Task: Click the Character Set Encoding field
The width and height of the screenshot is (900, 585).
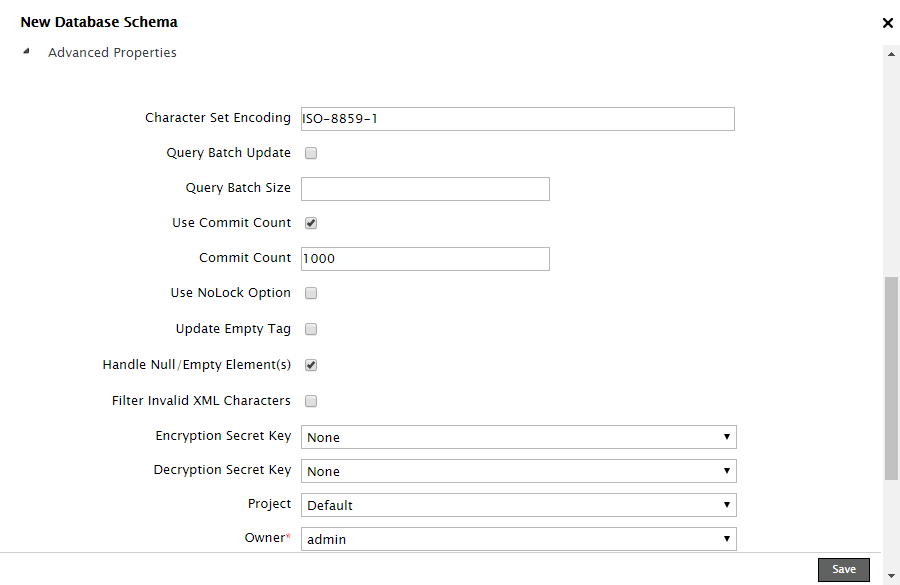Action: coord(517,119)
